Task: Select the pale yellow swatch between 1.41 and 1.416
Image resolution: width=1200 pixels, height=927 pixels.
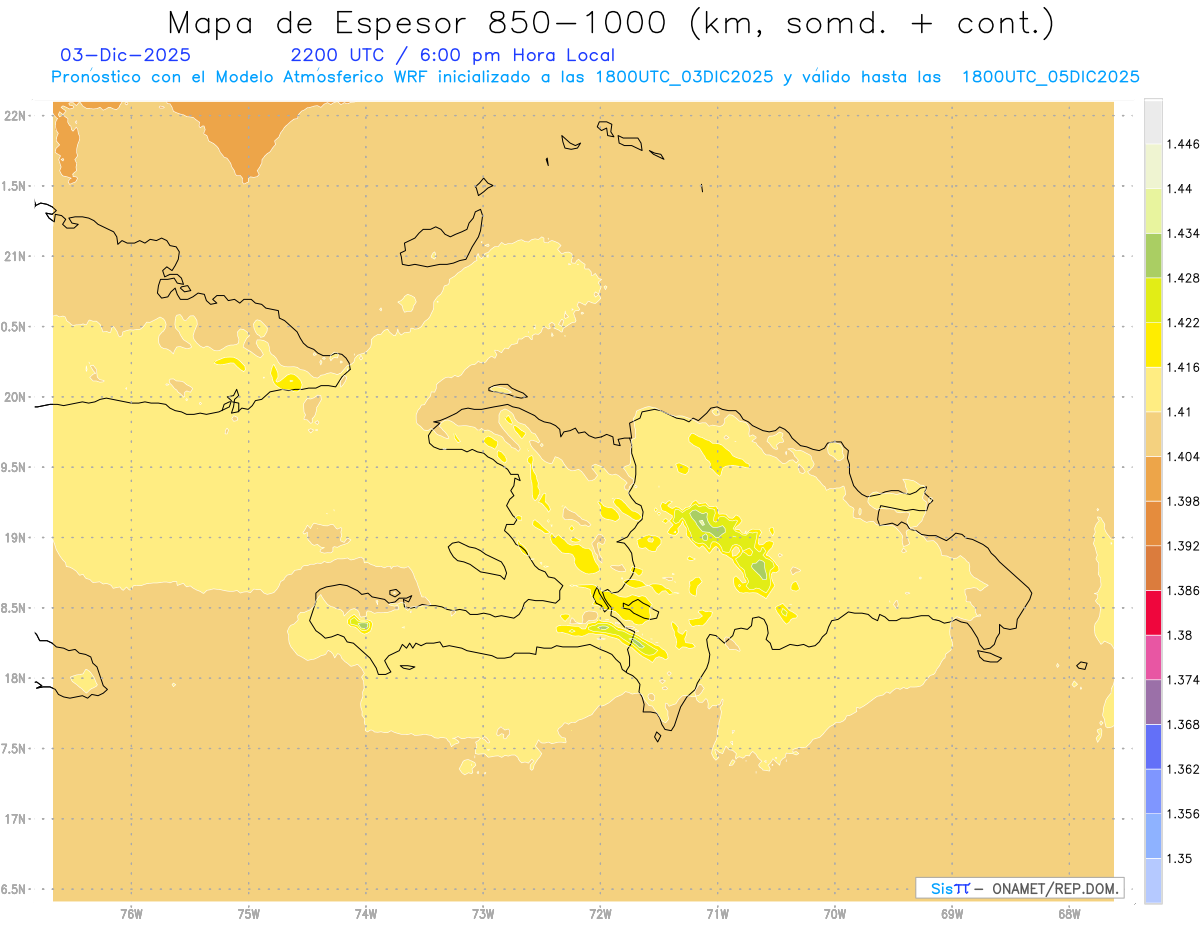Action: click(1153, 389)
